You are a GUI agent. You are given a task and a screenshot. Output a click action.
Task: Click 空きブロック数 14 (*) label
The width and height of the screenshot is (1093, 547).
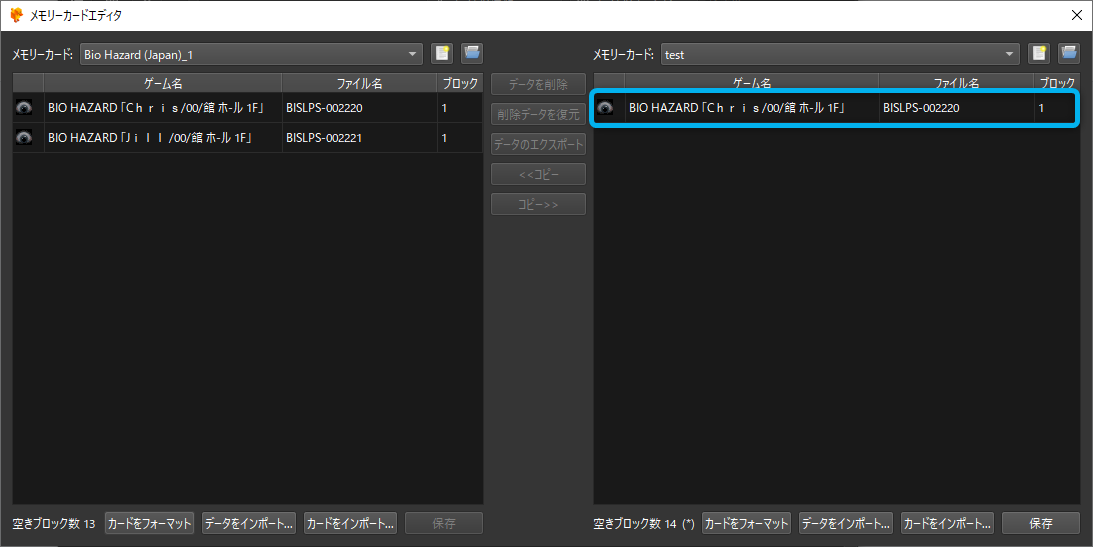tap(643, 523)
